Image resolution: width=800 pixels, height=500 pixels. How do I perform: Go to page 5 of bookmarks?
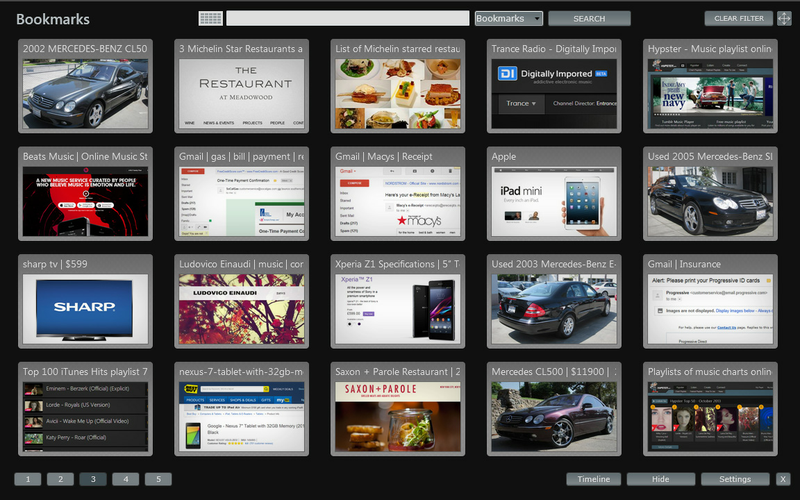tap(158, 479)
